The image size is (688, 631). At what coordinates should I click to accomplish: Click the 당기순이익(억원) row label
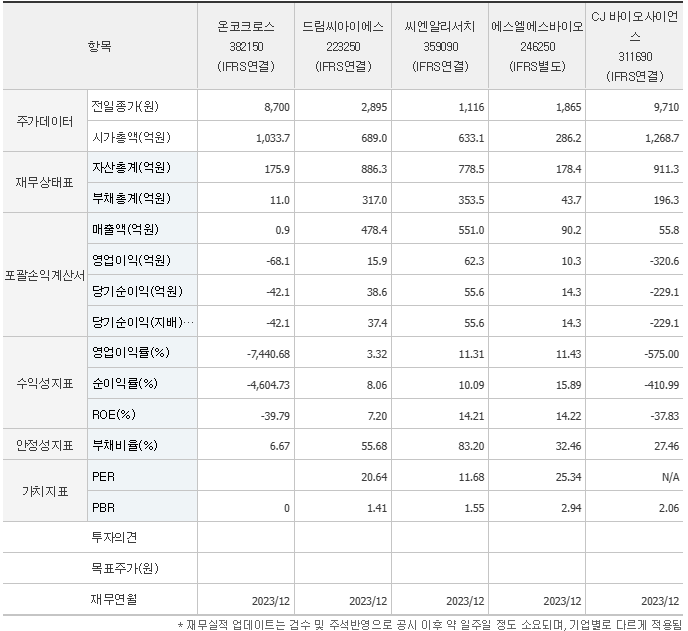tap(137, 291)
